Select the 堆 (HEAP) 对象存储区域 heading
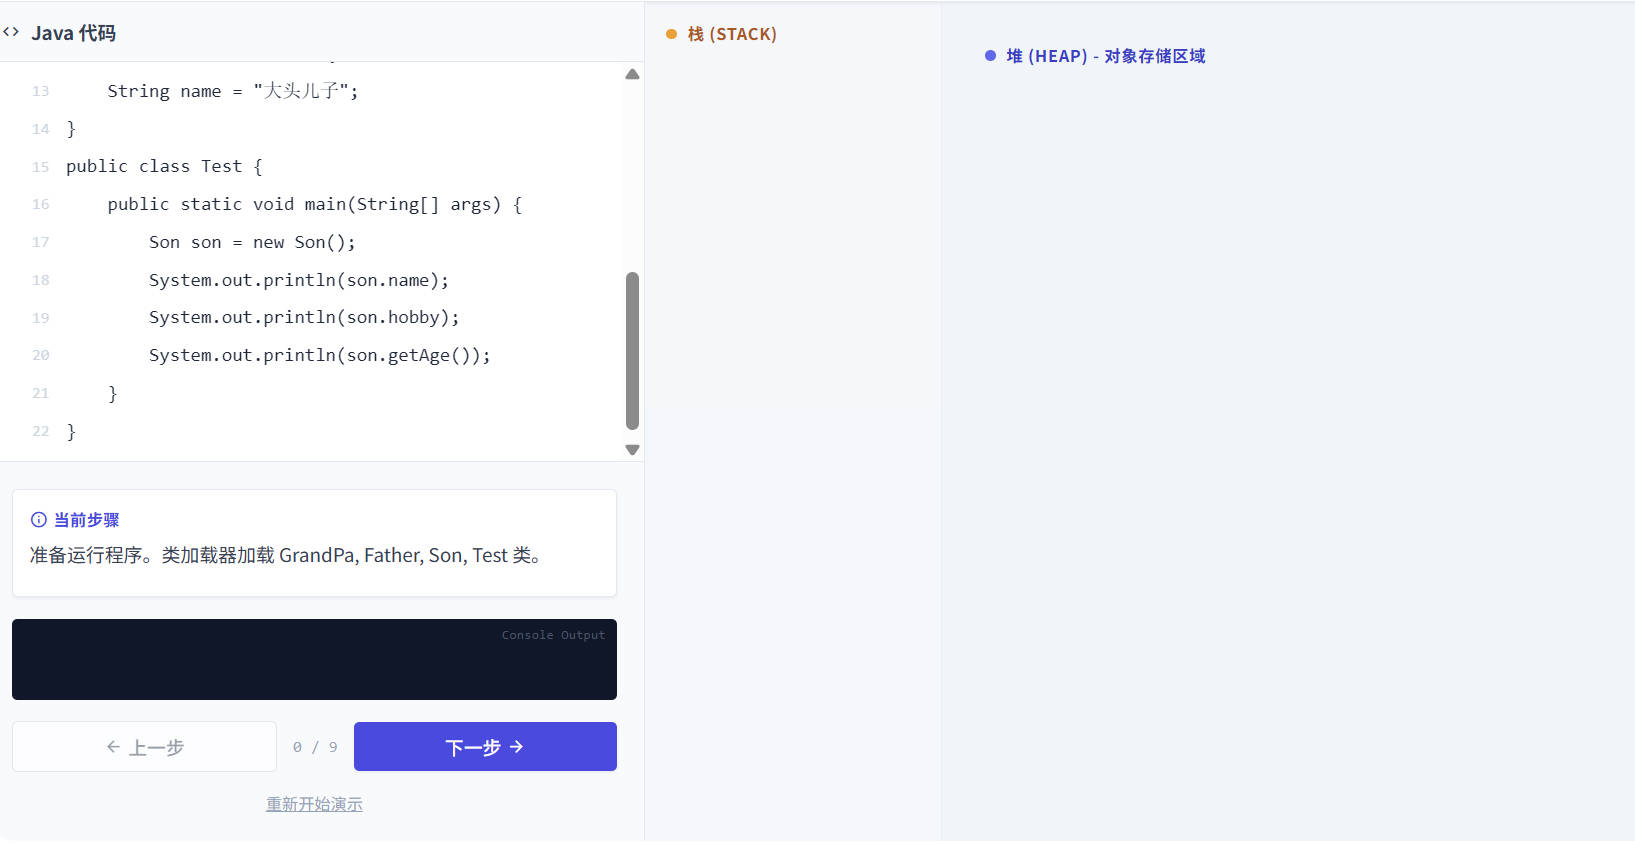This screenshot has height=846, width=1635. [1105, 56]
